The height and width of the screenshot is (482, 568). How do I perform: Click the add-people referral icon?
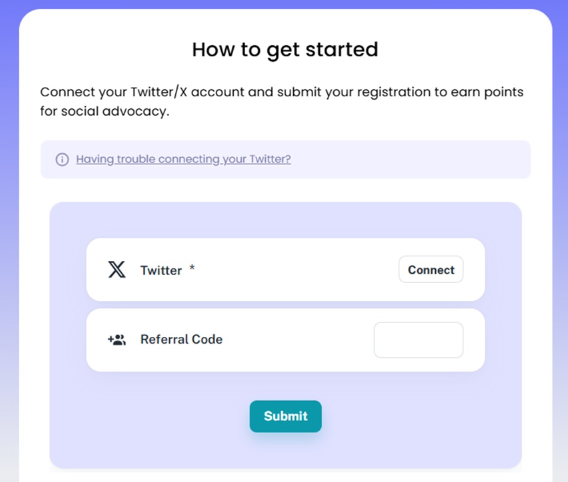pyautogui.click(x=117, y=340)
